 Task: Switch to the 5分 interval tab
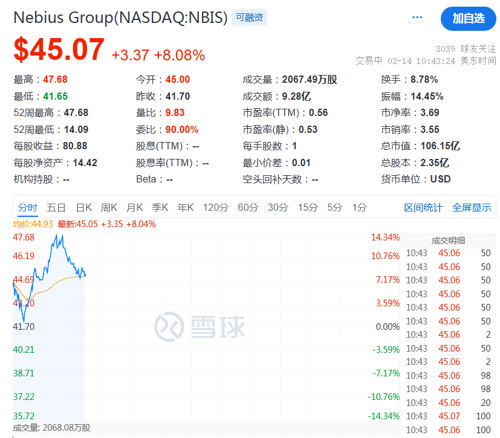pyautogui.click(x=334, y=208)
